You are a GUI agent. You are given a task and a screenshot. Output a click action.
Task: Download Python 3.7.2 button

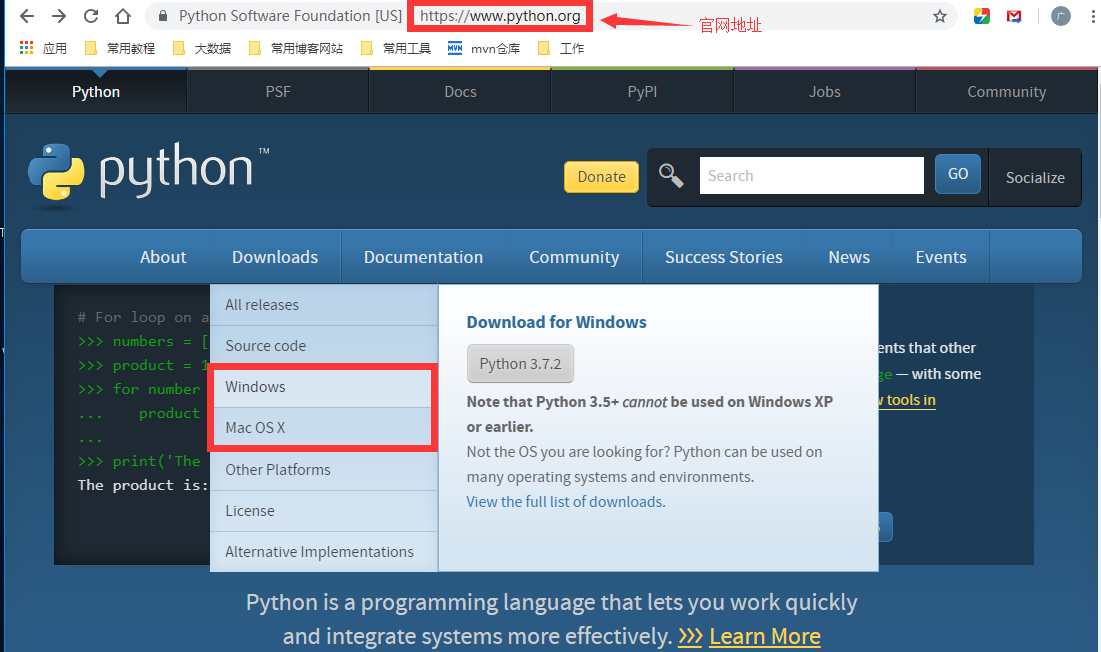pos(520,364)
